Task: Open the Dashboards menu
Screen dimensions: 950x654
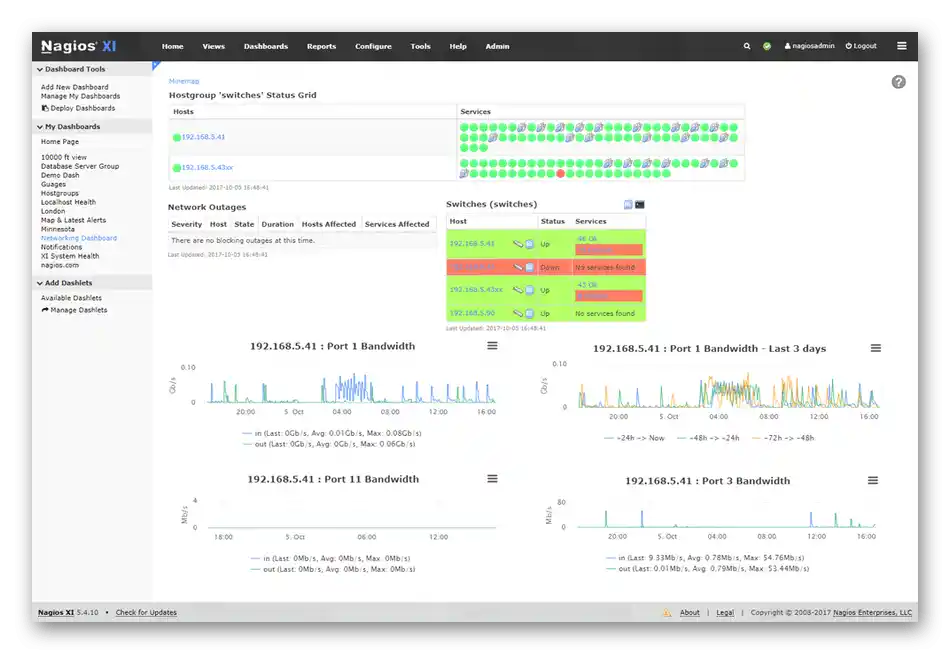Action: (266, 46)
